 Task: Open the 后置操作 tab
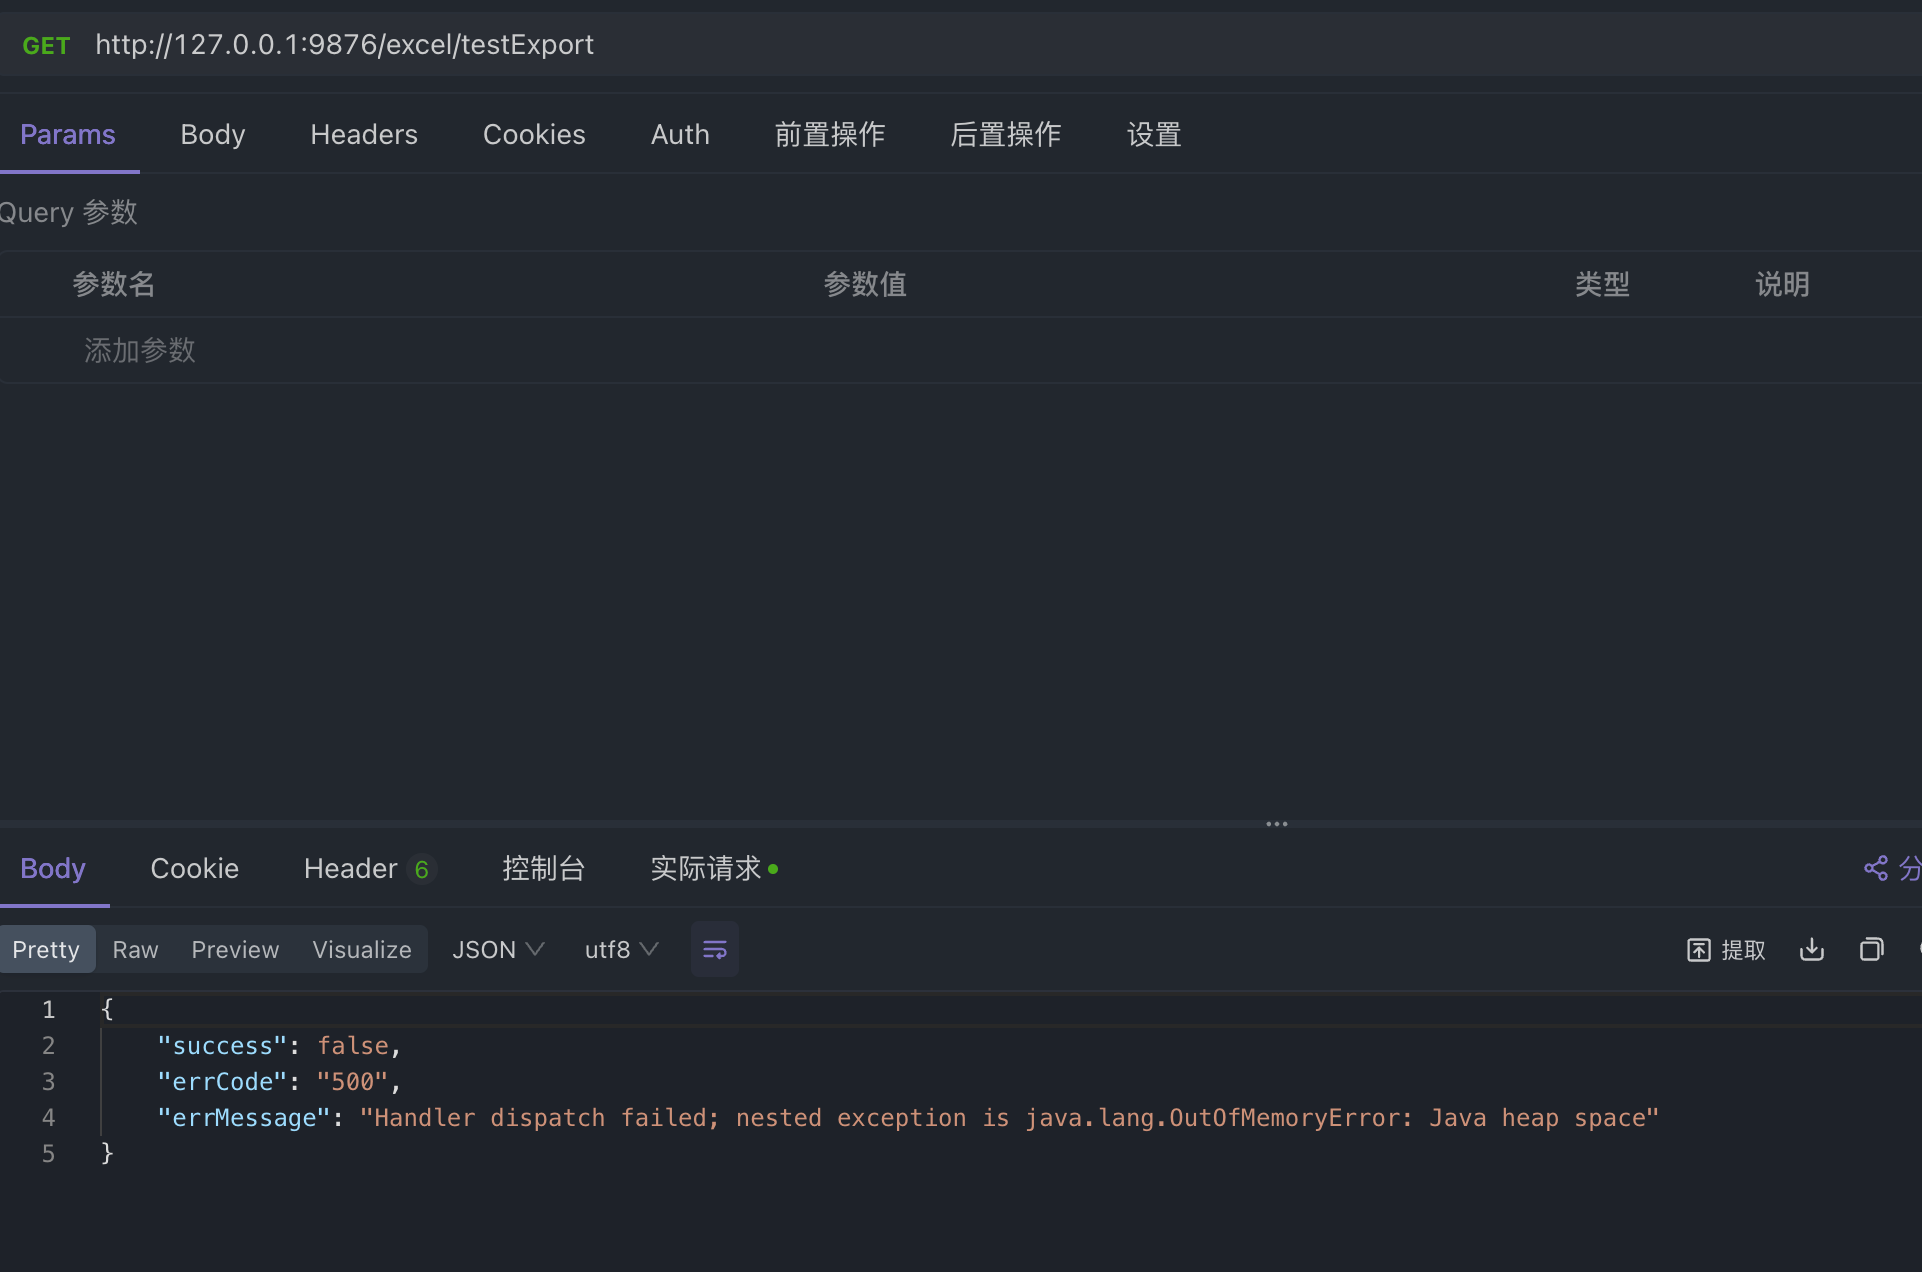[1006, 134]
